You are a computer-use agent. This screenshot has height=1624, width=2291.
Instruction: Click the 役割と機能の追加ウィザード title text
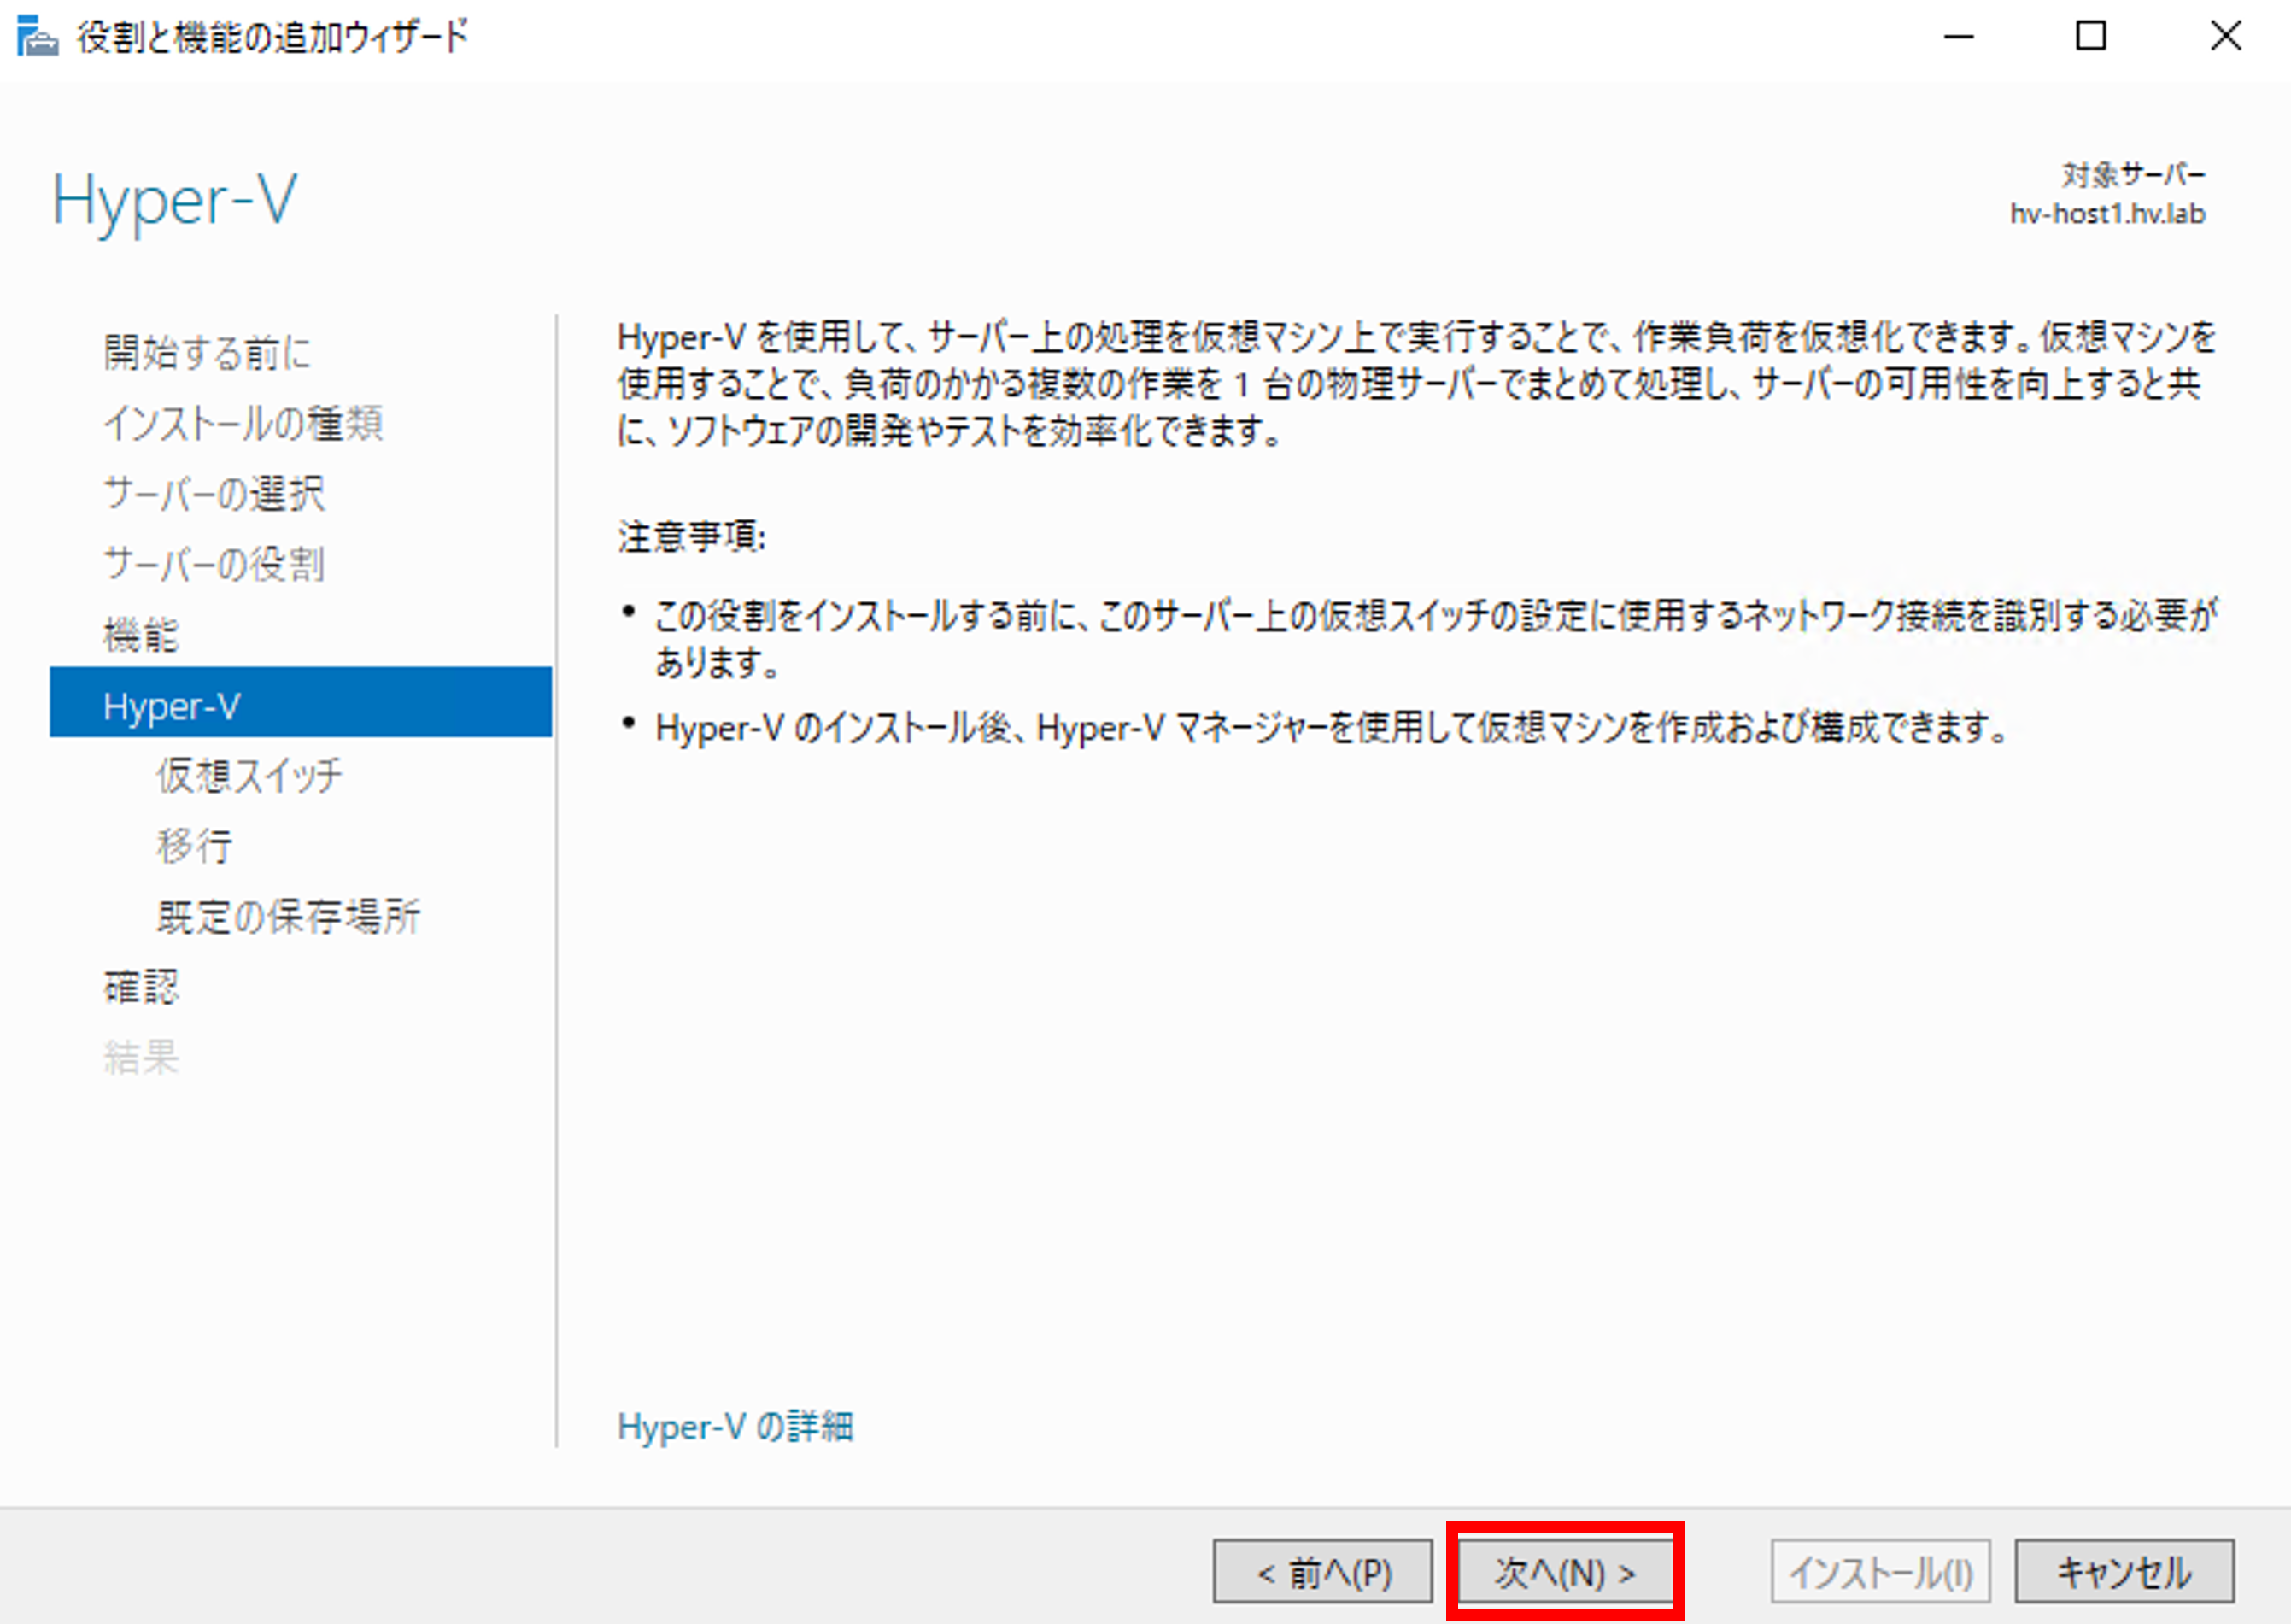pos(273,37)
